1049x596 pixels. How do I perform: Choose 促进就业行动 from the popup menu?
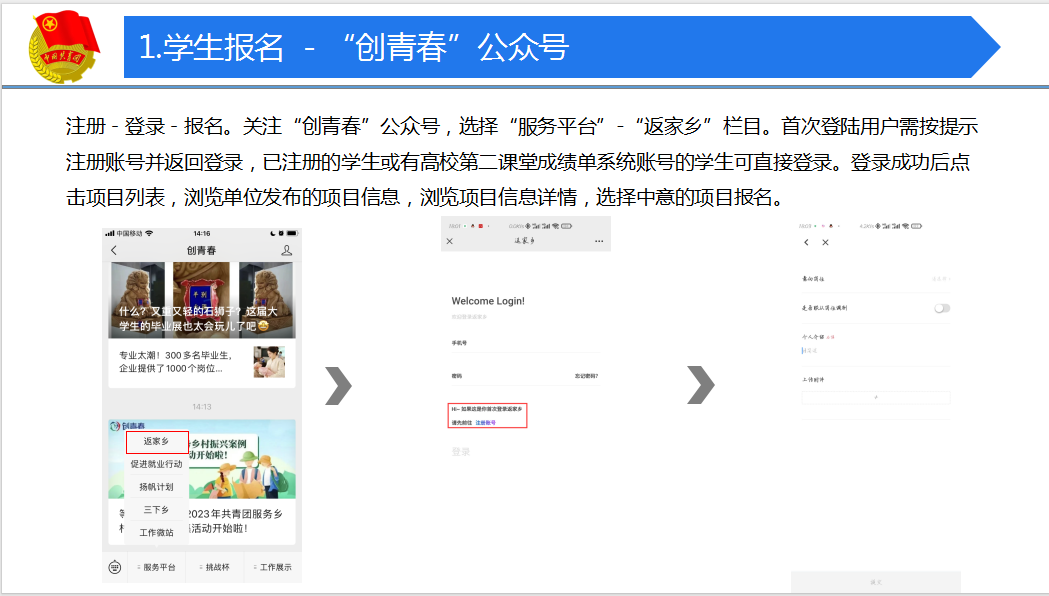[157, 464]
